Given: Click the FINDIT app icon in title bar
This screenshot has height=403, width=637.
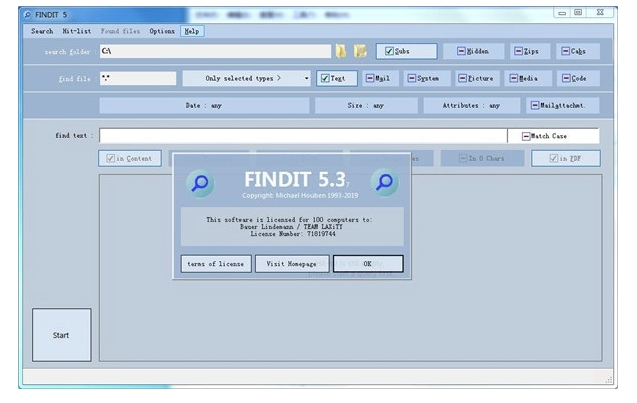Looking at the screenshot, I should [x=27, y=12].
